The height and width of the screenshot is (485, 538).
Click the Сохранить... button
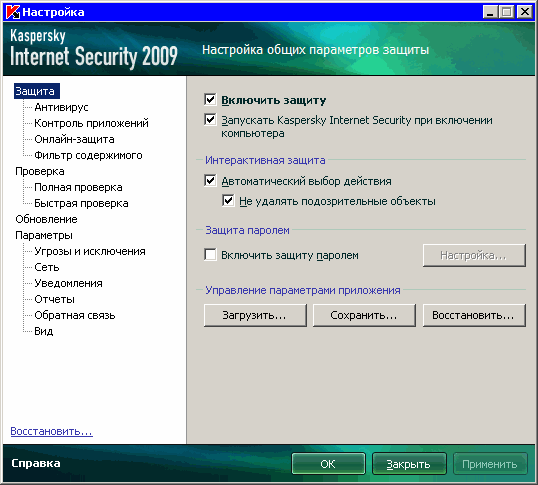tap(364, 315)
